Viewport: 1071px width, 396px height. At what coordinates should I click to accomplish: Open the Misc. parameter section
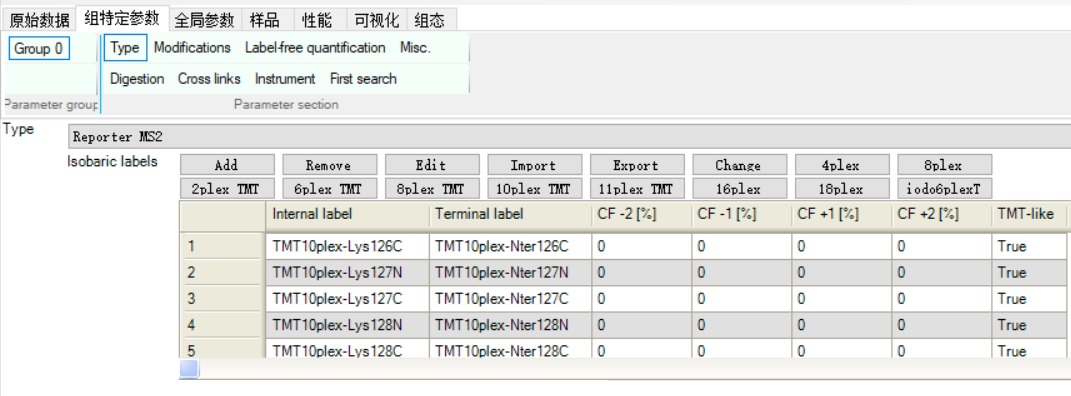pyautogui.click(x=415, y=48)
